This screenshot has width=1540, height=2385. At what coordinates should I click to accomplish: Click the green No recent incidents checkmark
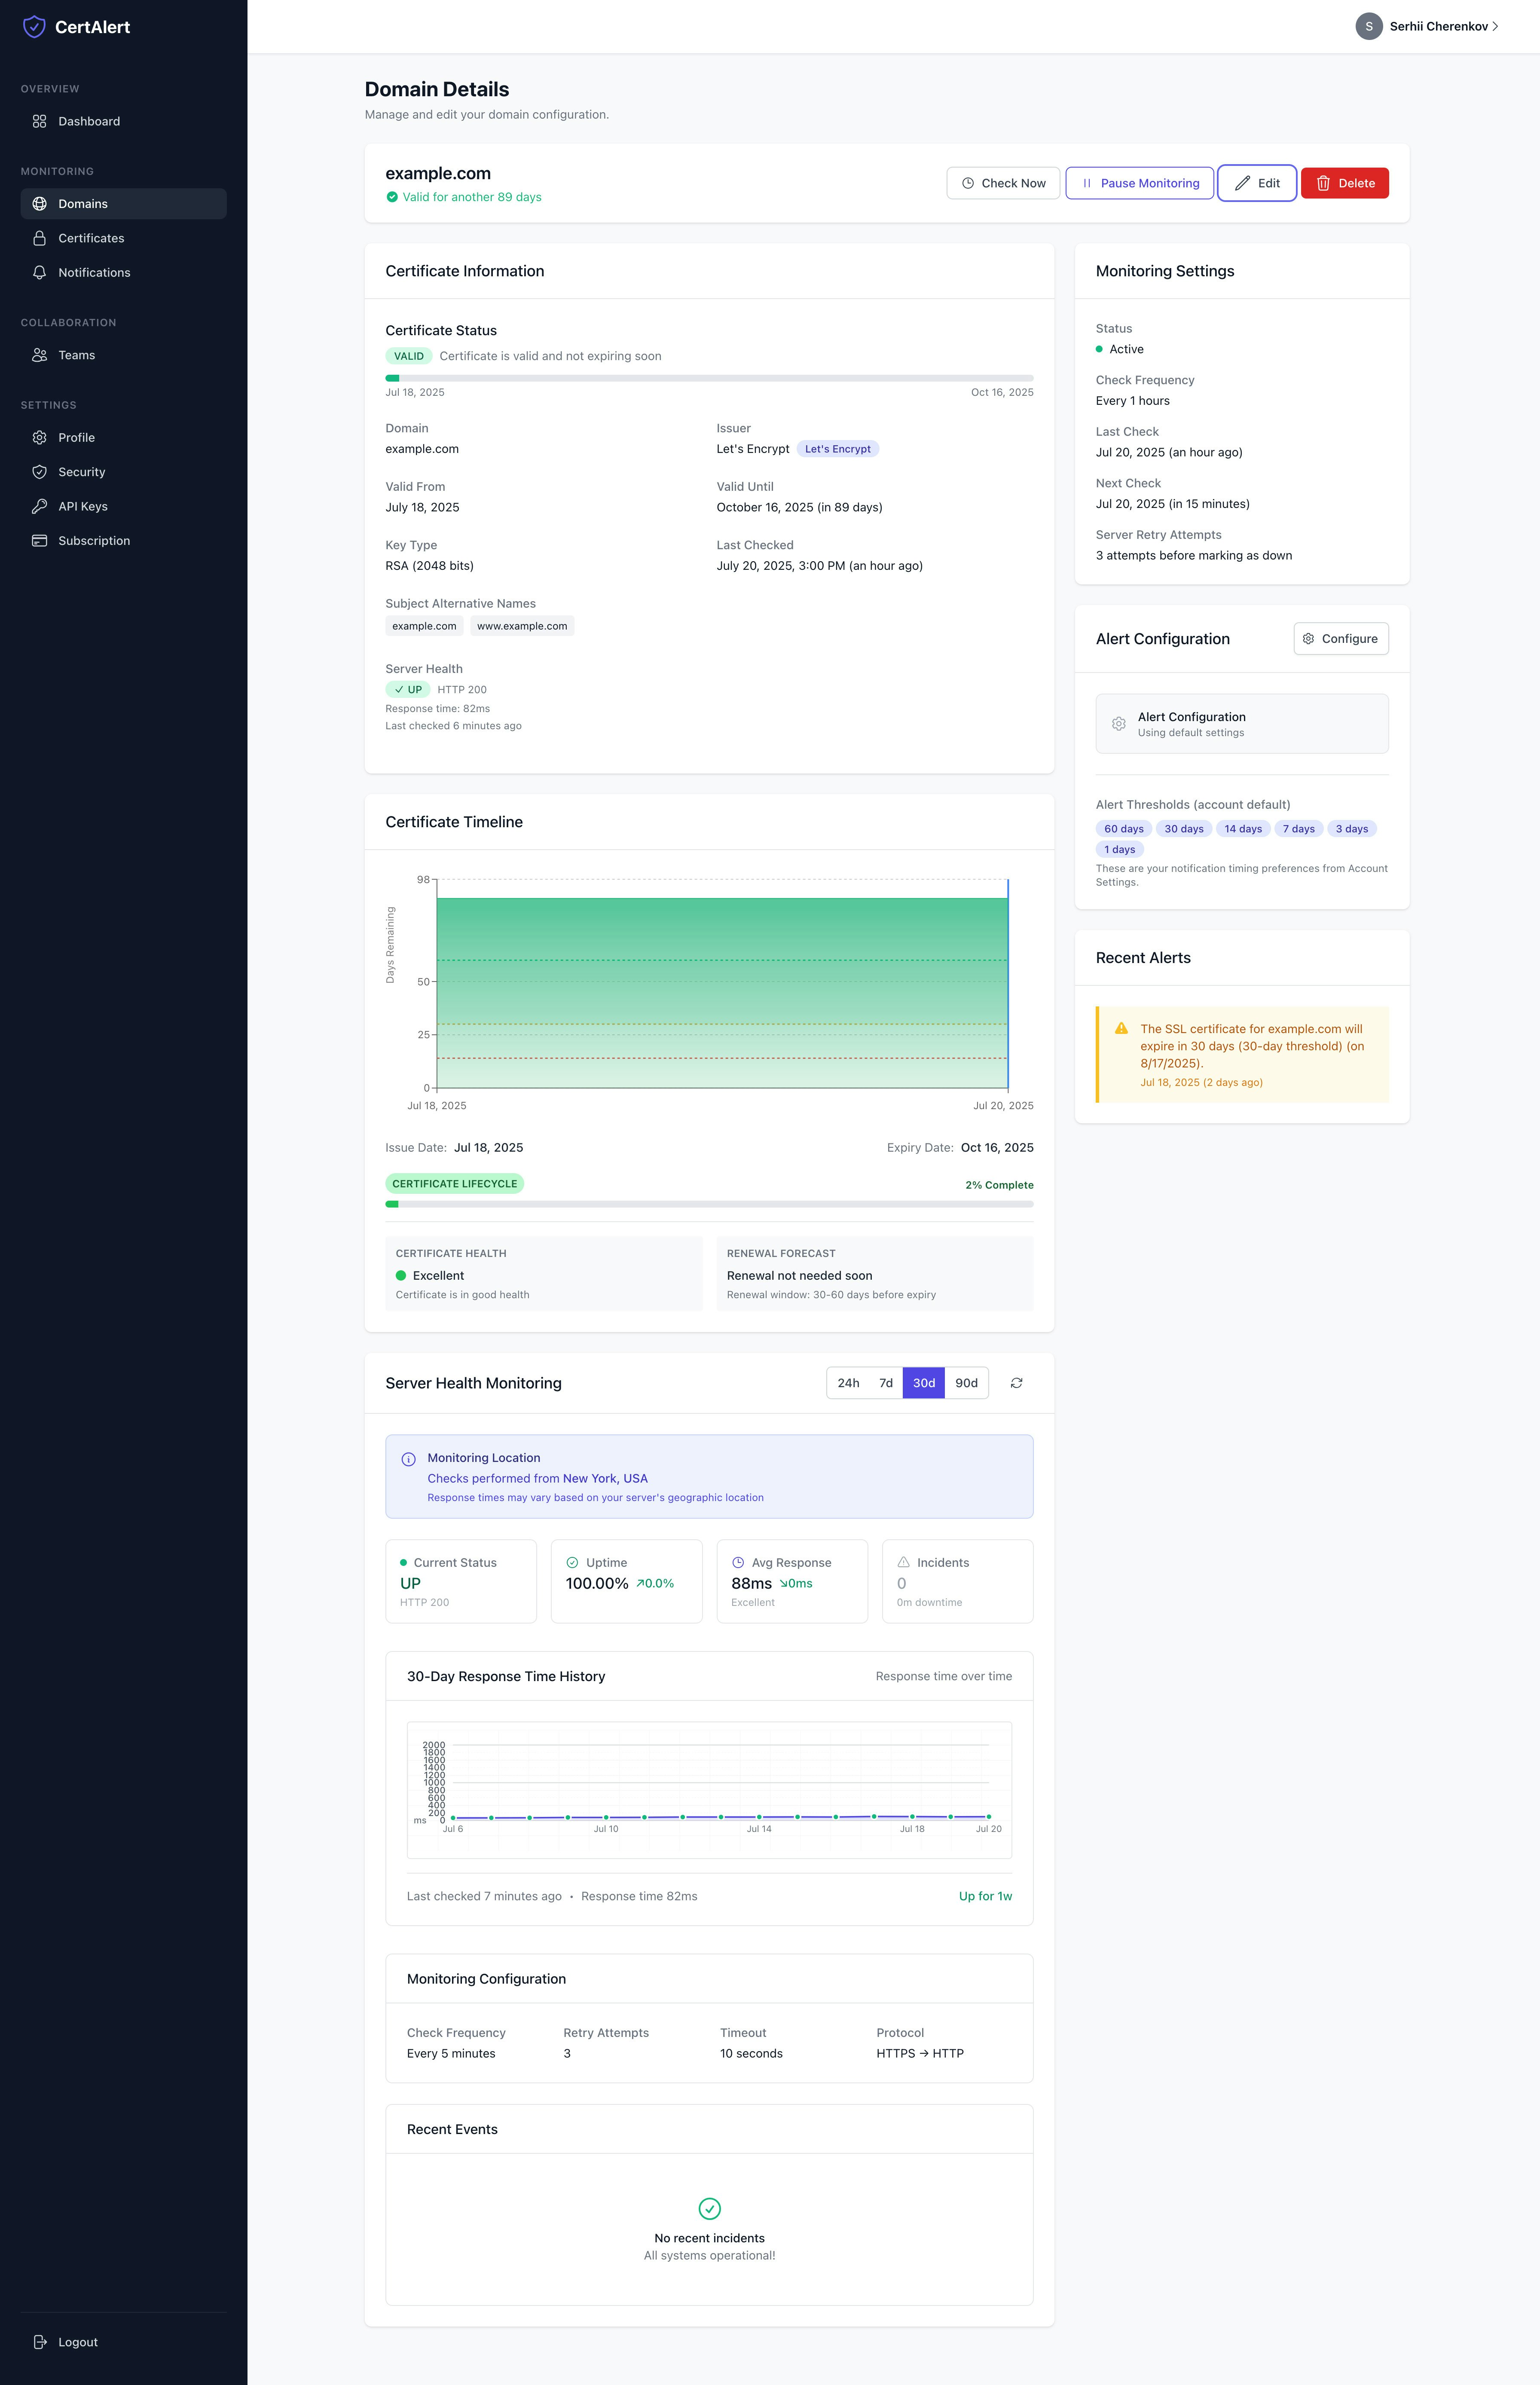click(709, 2208)
